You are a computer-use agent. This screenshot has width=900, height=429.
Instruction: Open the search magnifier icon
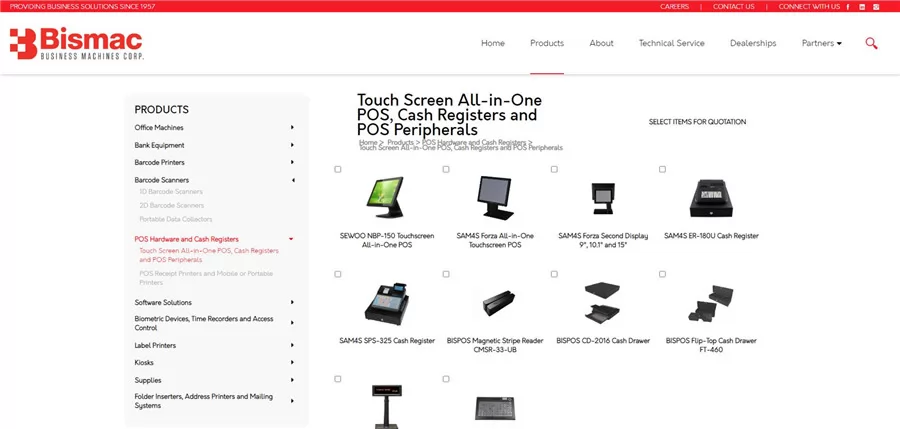coord(871,43)
